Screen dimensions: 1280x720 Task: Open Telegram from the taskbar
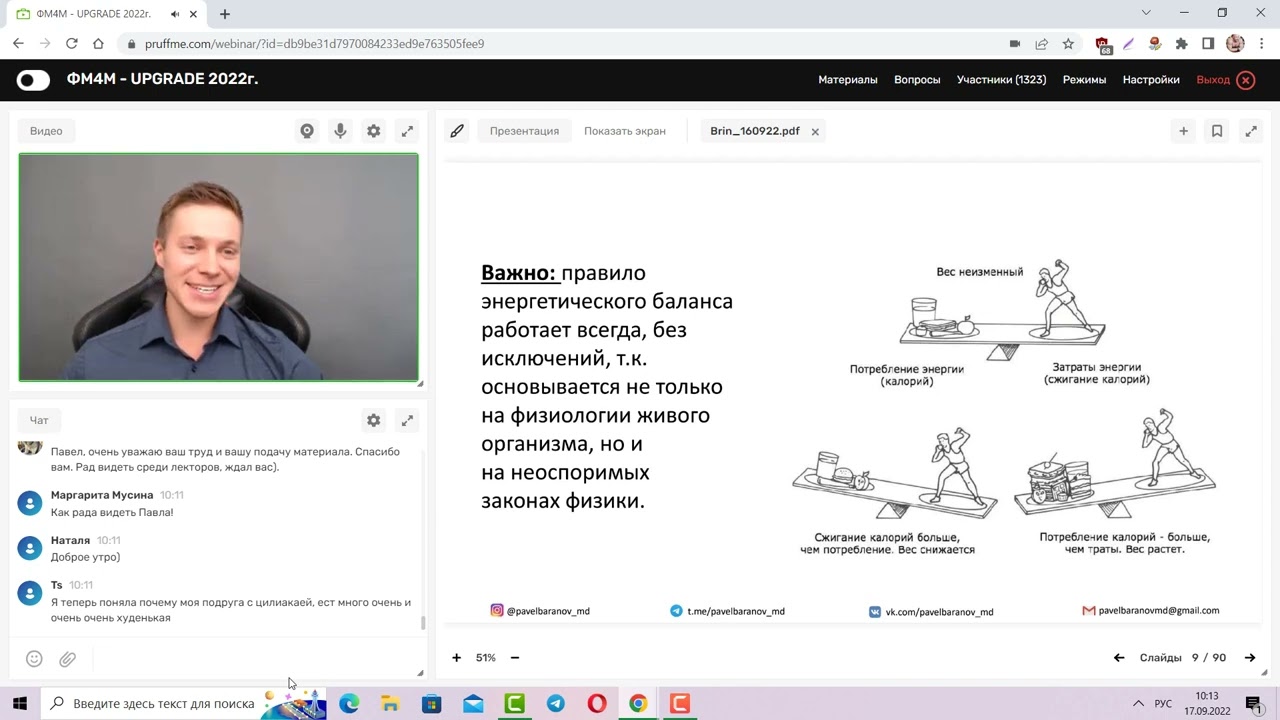point(556,704)
